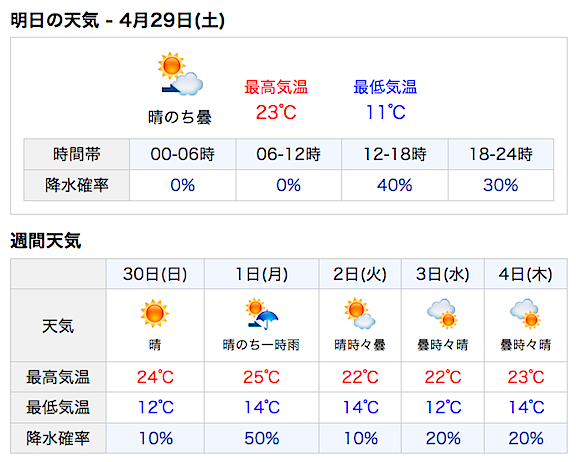
Task: Click the 明日の天気 - 4月29日(土) heading
Action: pos(117,21)
